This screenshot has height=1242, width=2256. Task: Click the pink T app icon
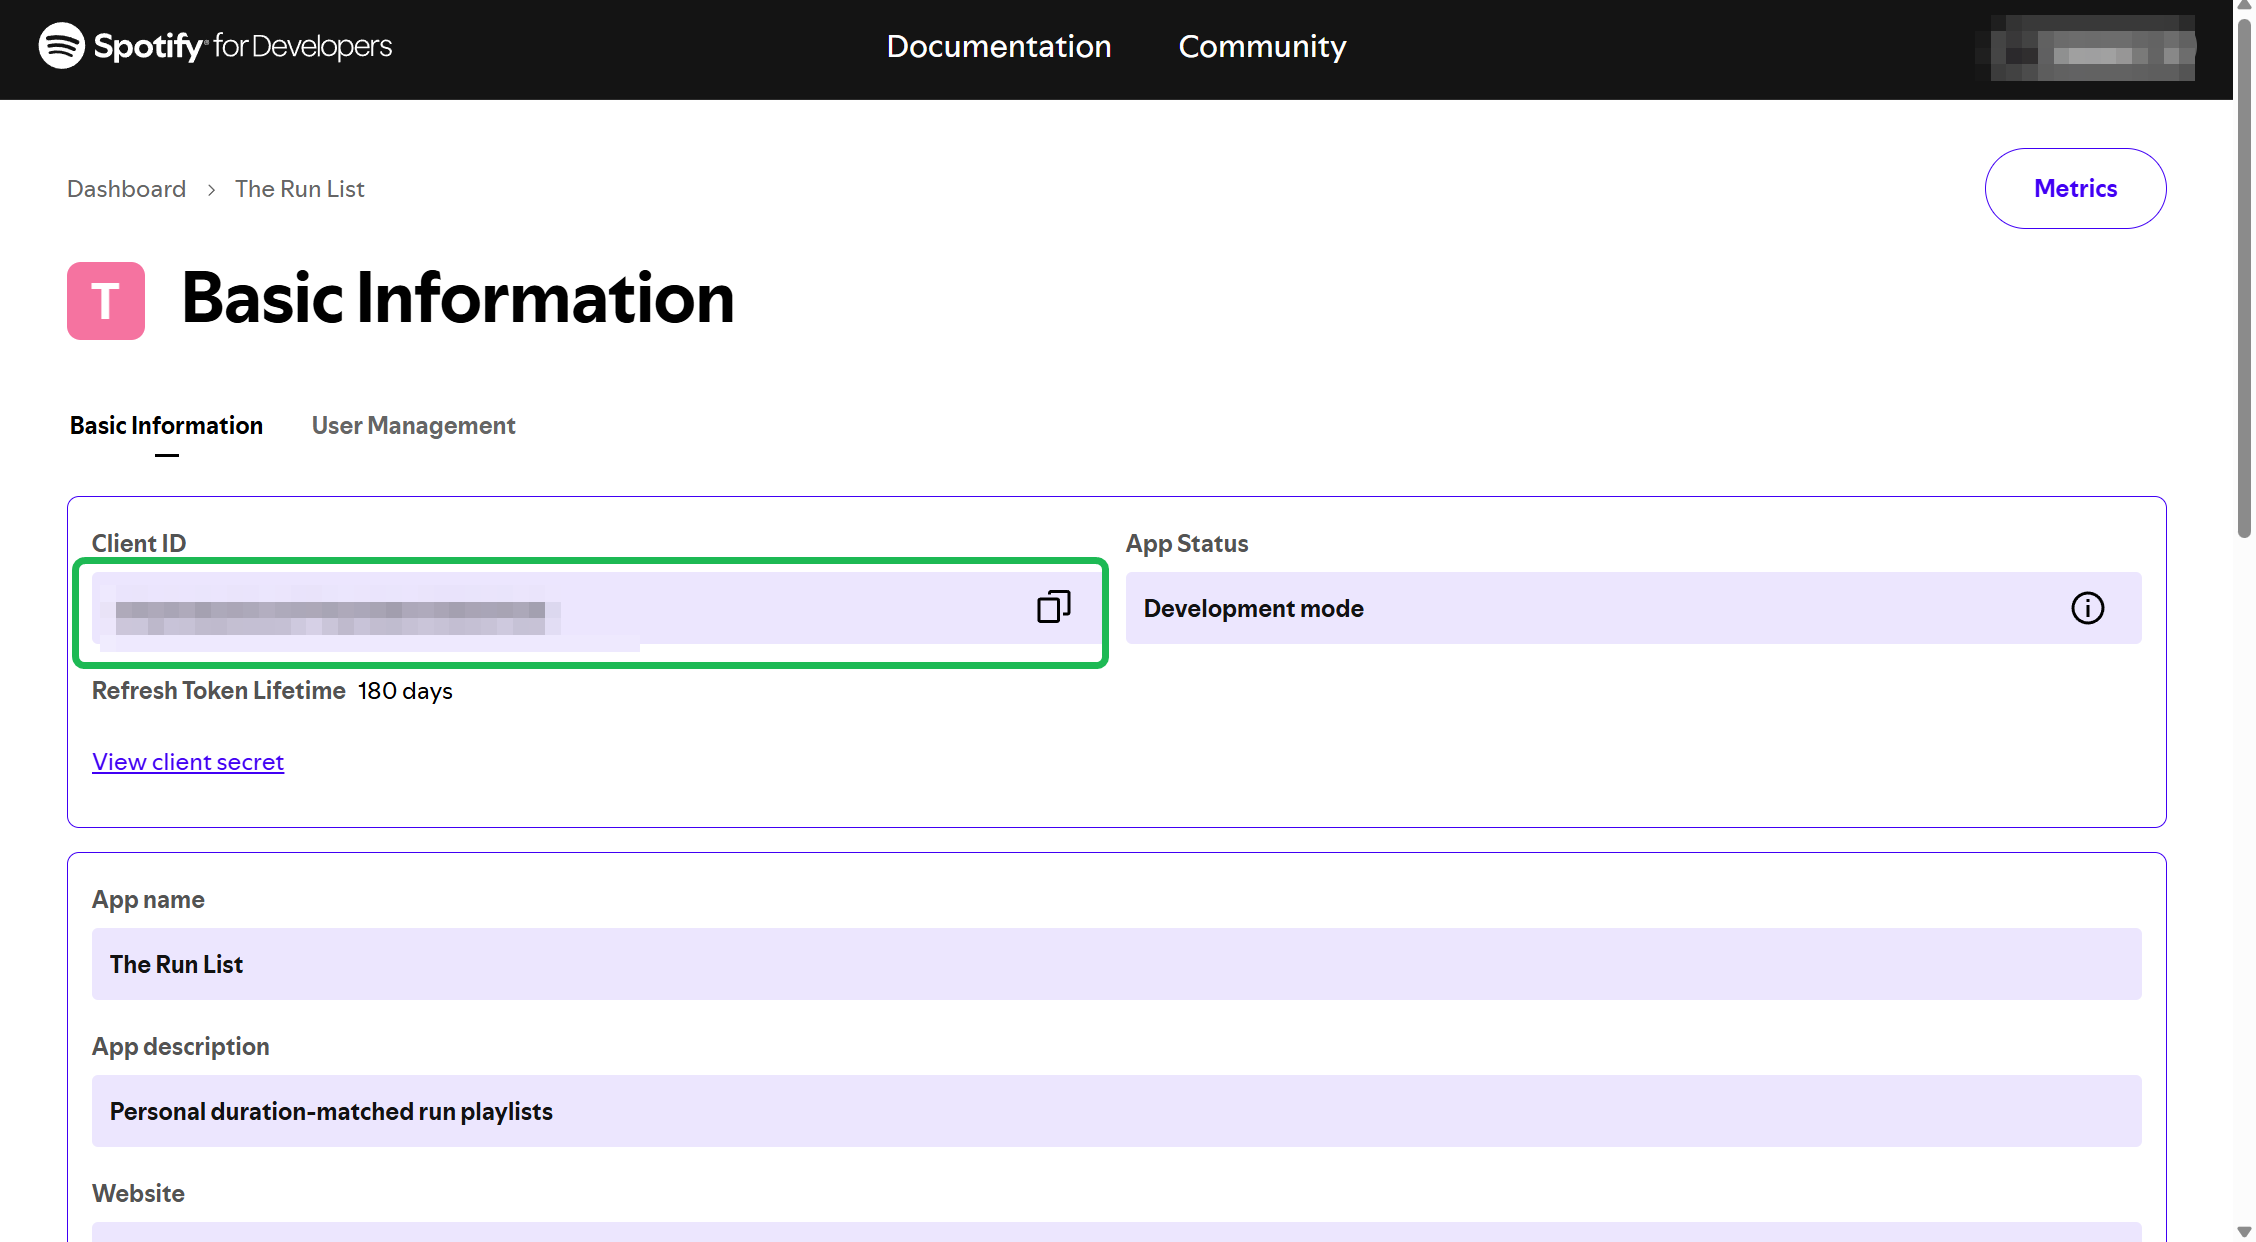[106, 301]
